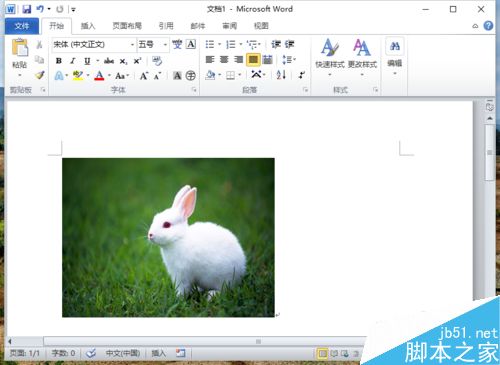Toggle justify alignment

(253, 60)
